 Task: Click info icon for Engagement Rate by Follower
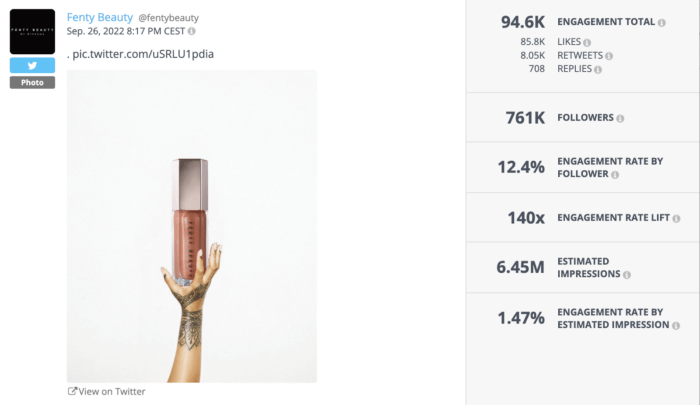(x=615, y=175)
